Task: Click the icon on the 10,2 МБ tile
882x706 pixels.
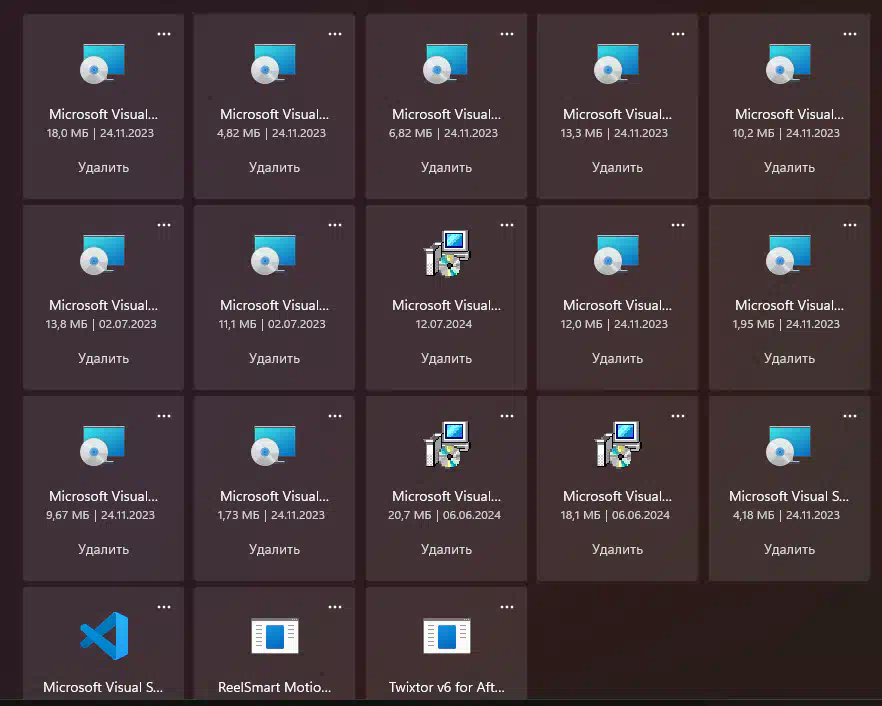Action: click(789, 64)
